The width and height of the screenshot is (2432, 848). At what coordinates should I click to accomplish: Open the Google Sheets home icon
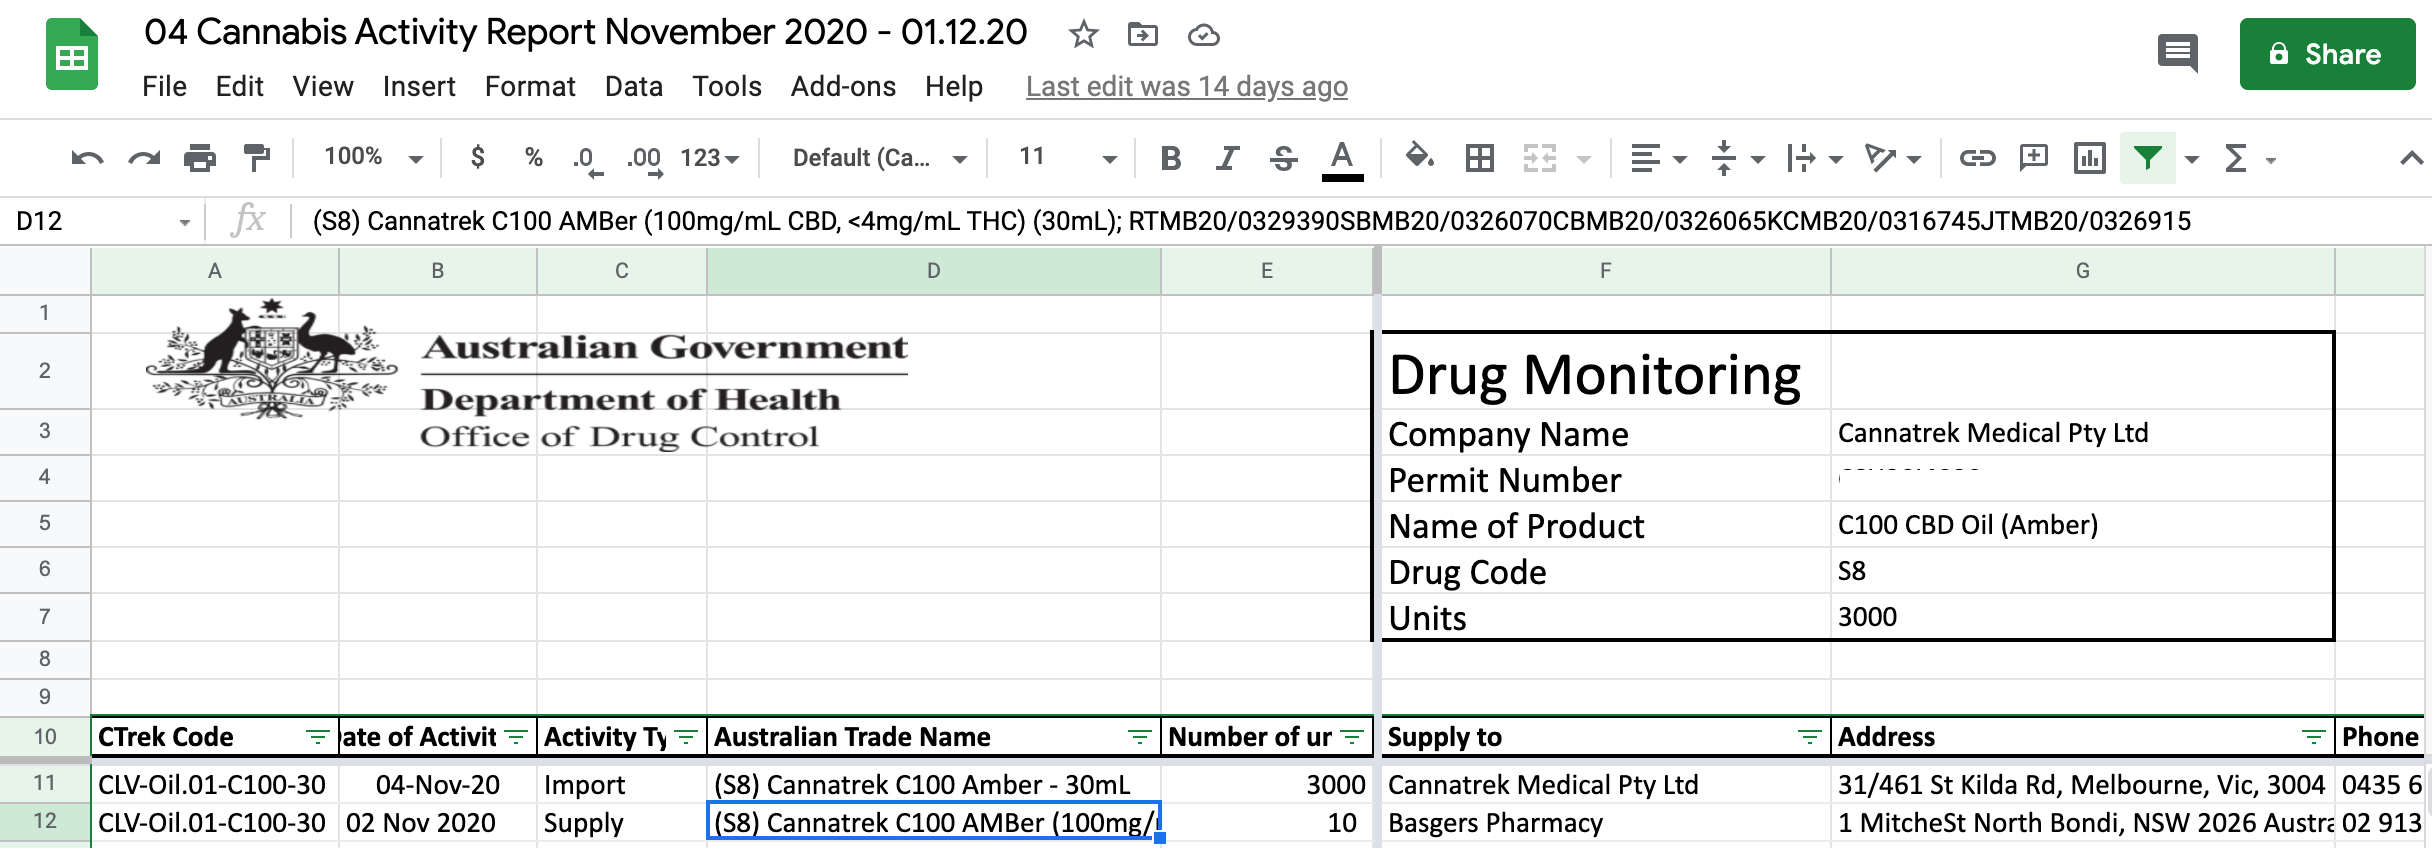click(72, 55)
